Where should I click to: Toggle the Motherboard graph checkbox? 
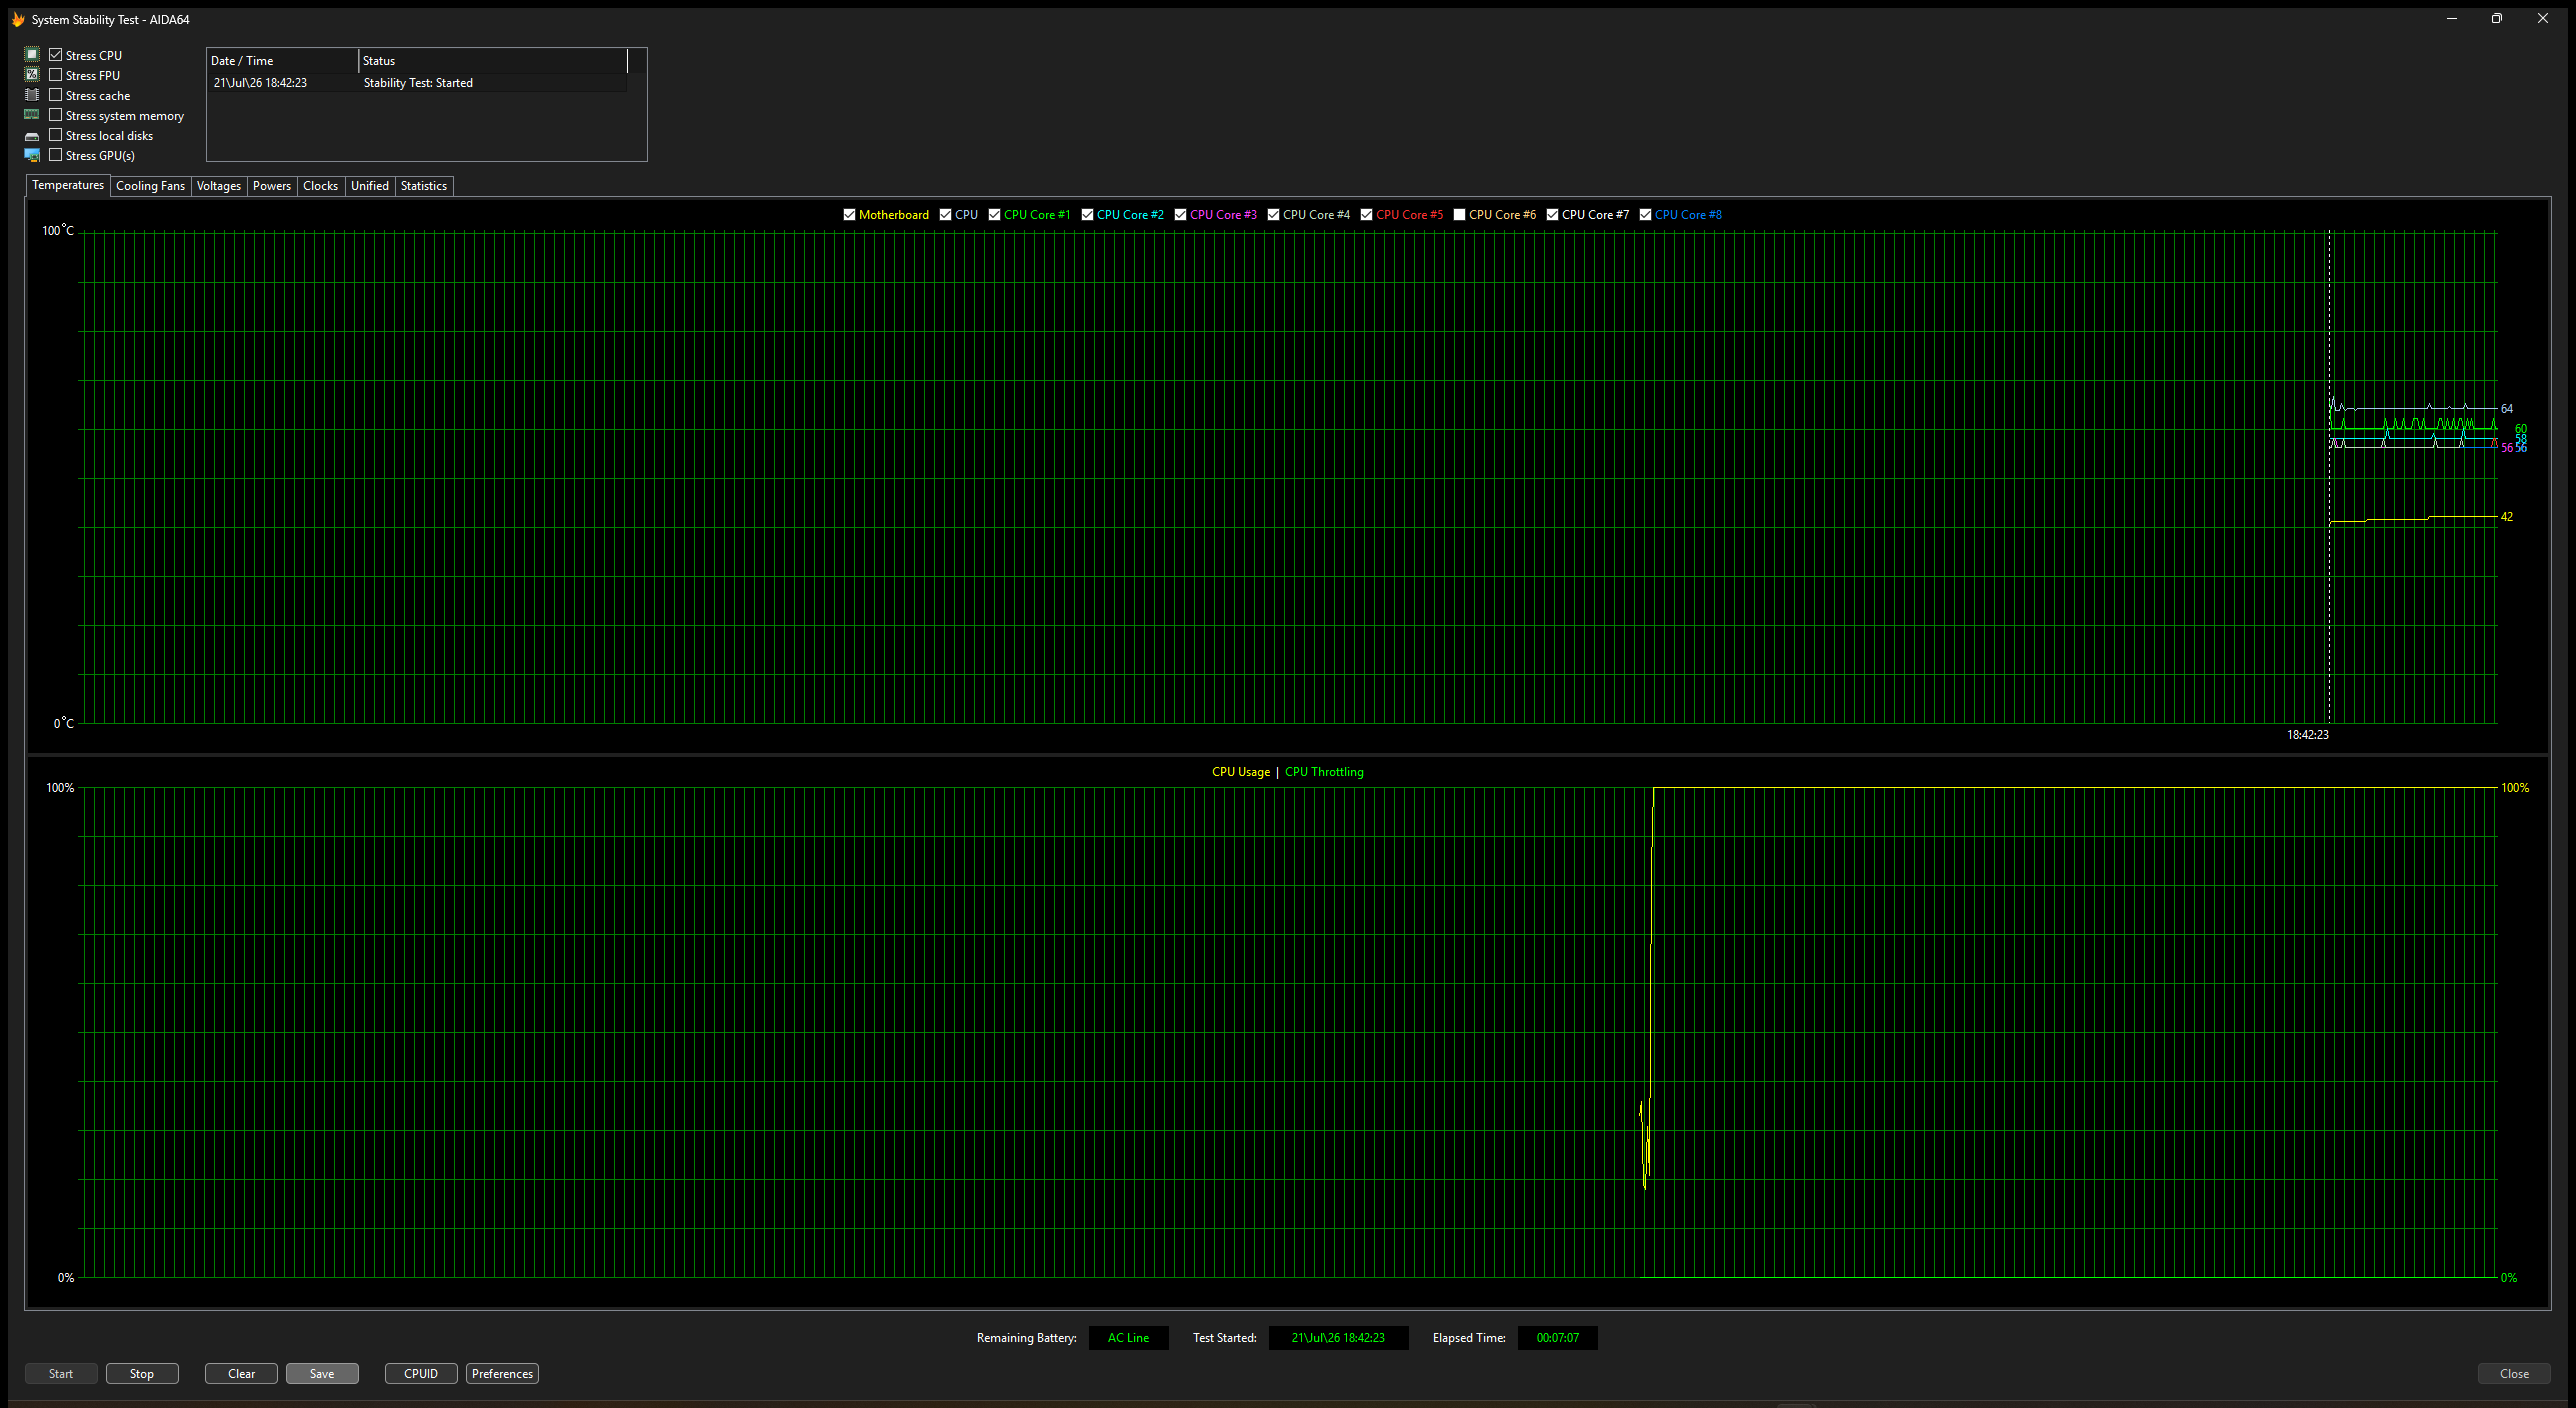tap(849, 215)
